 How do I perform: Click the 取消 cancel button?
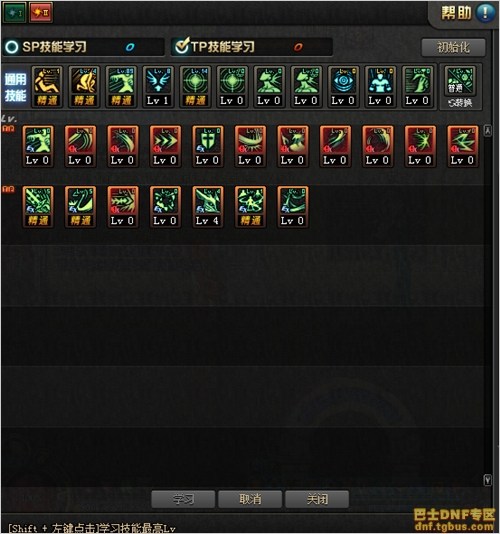250,499
